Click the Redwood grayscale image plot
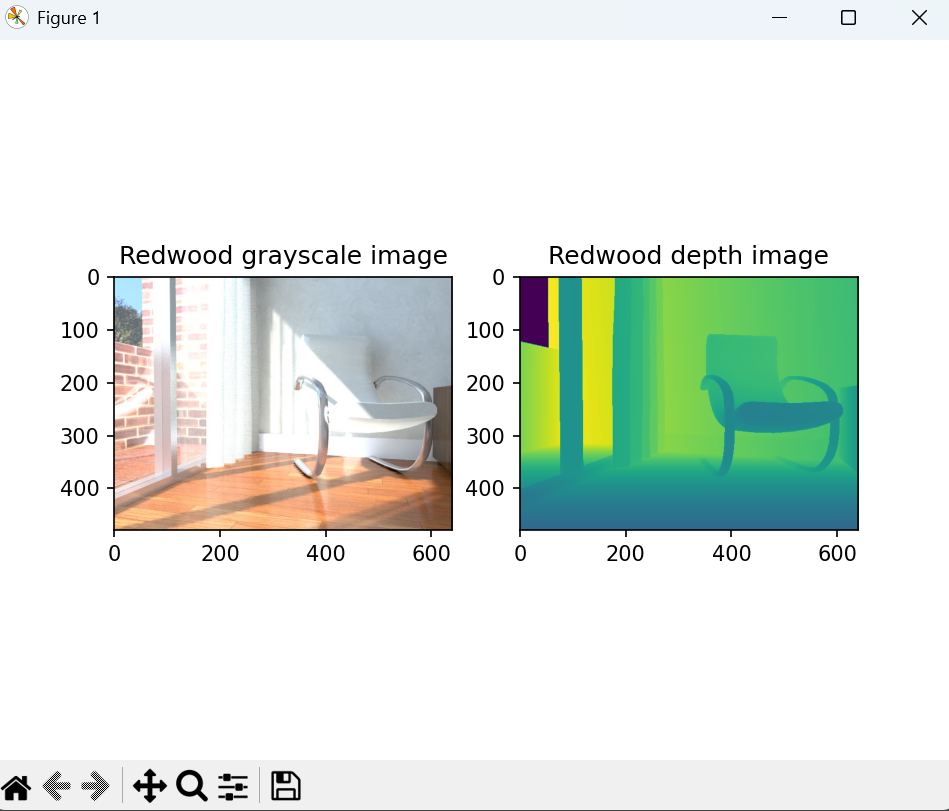949x811 pixels. point(283,404)
